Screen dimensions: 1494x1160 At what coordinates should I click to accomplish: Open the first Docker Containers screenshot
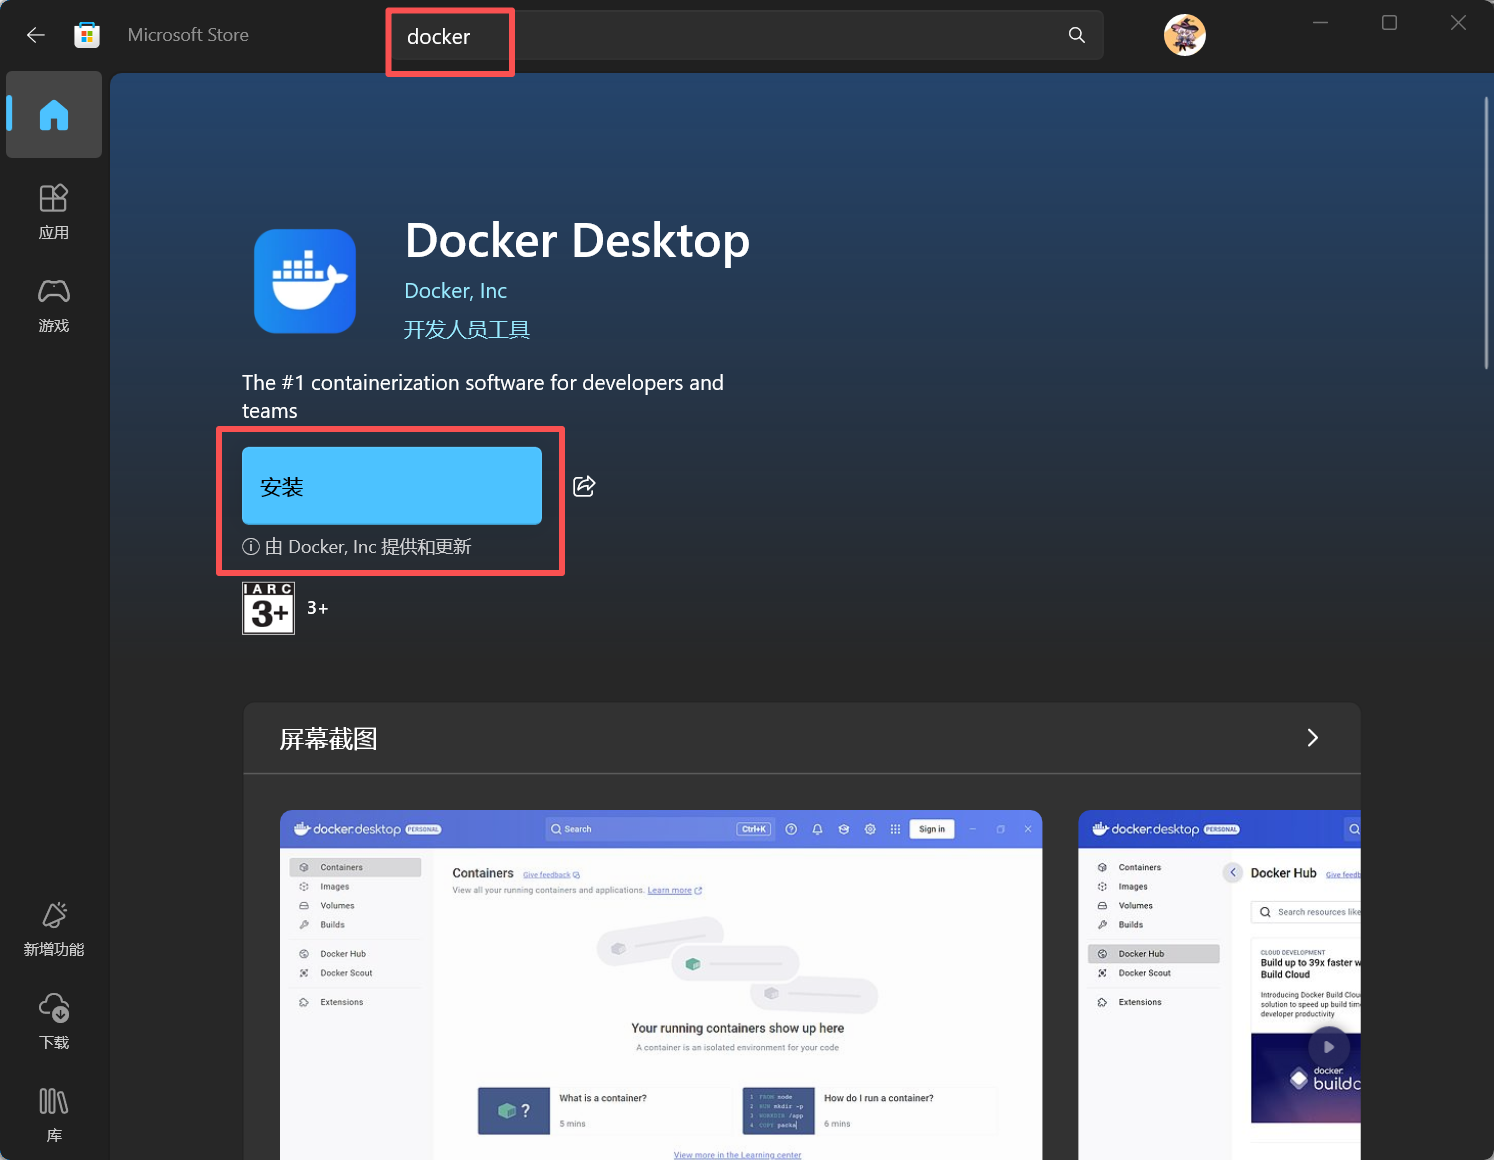(x=660, y=985)
